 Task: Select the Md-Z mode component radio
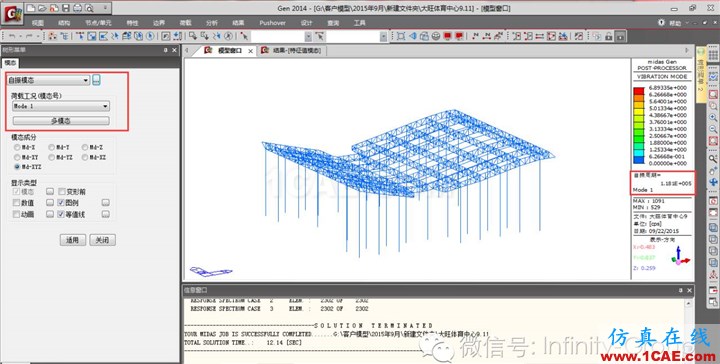(x=85, y=147)
